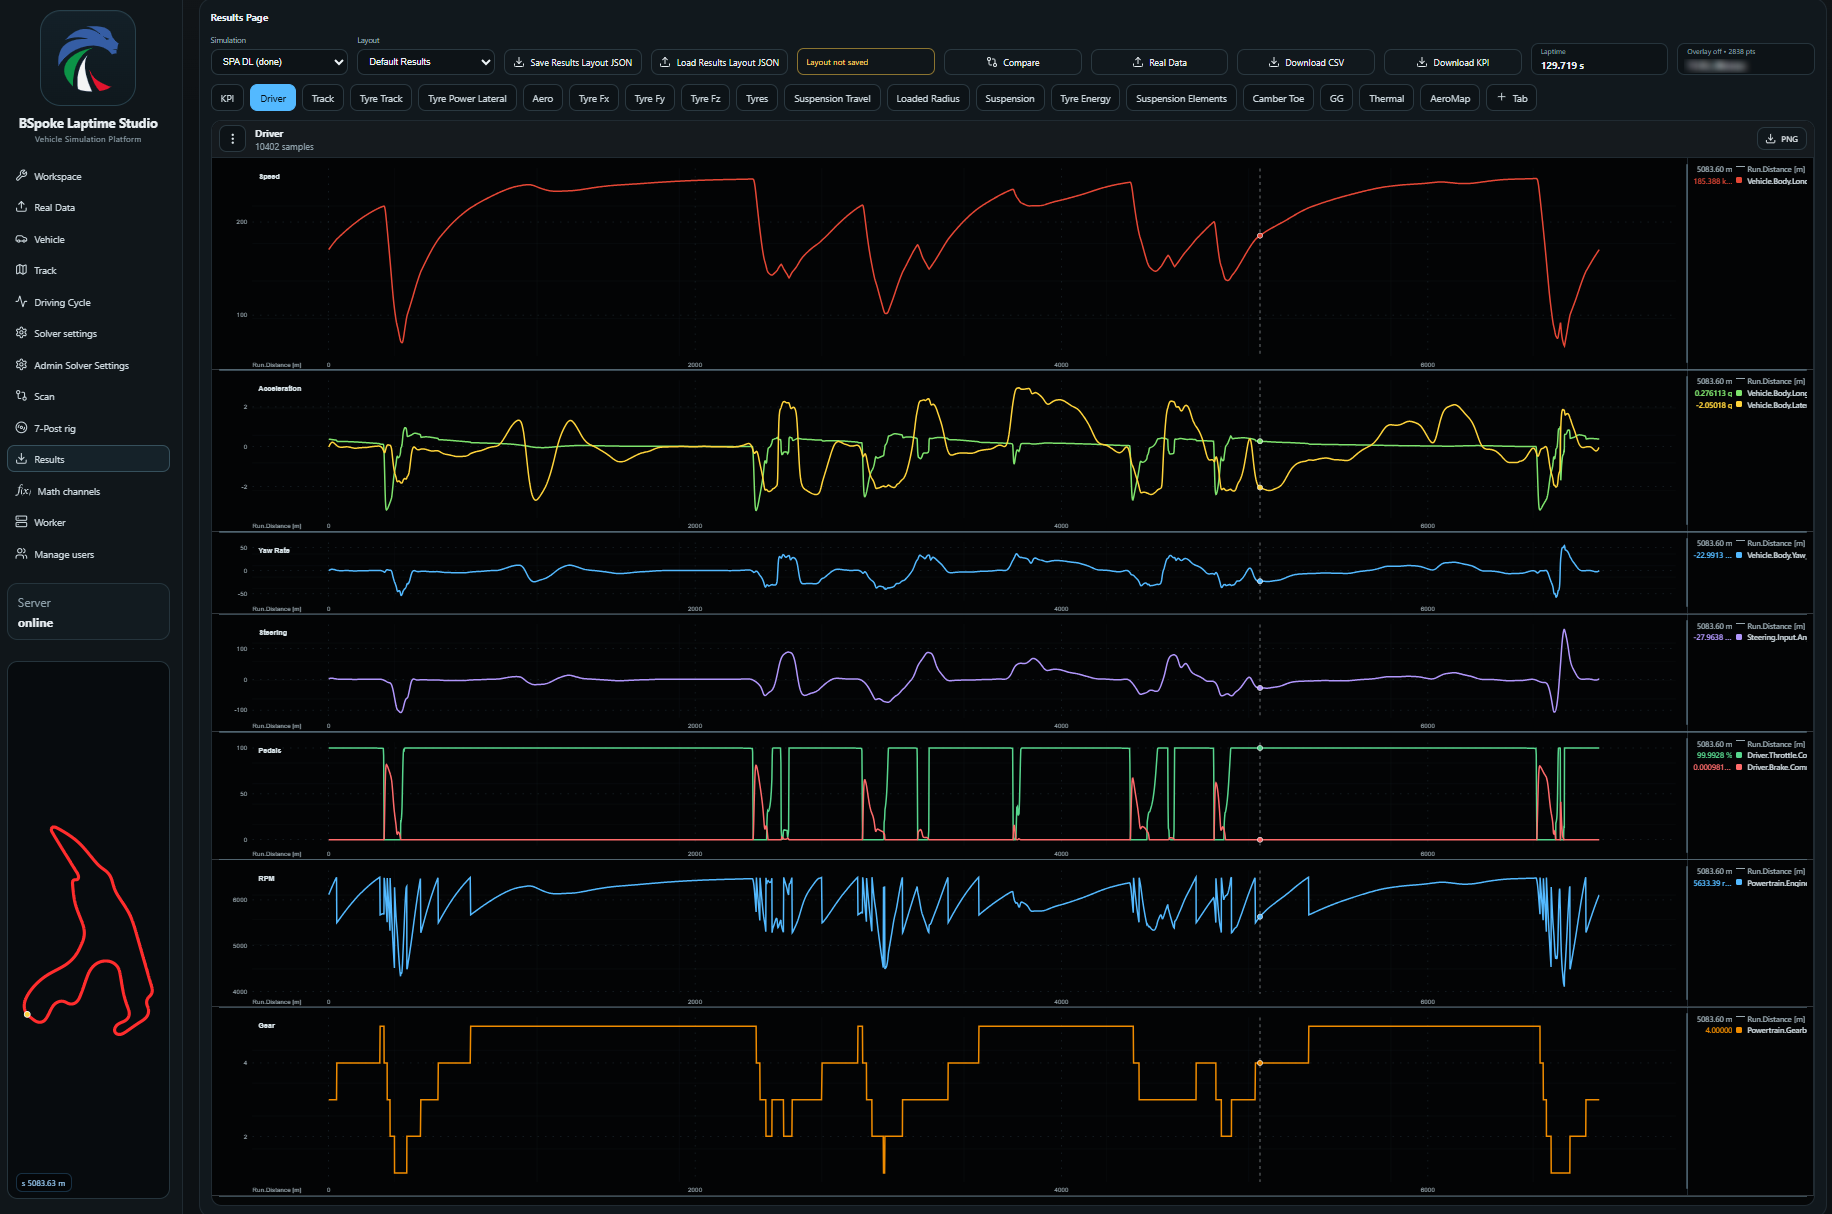Click the red Vehicle.Body.Long speed legend swatch
The image size is (1832, 1214).
pos(1739,181)
